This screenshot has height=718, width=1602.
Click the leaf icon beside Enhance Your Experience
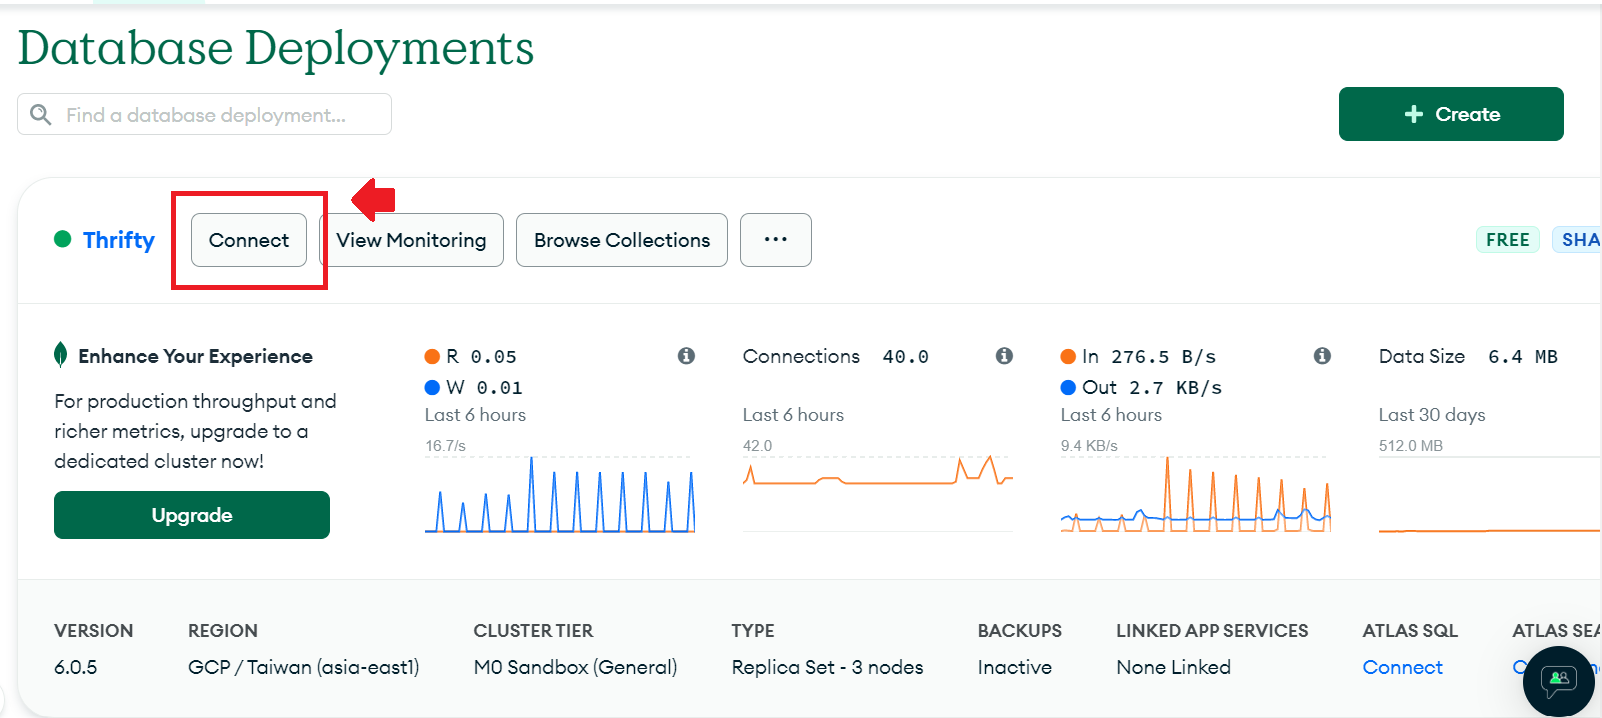tap(61, 355)
